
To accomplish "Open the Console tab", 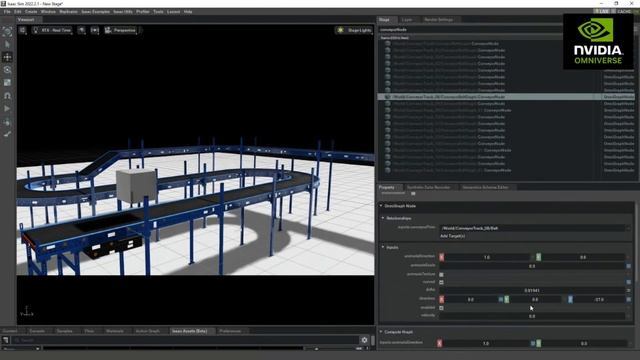I will coord(37,331).
